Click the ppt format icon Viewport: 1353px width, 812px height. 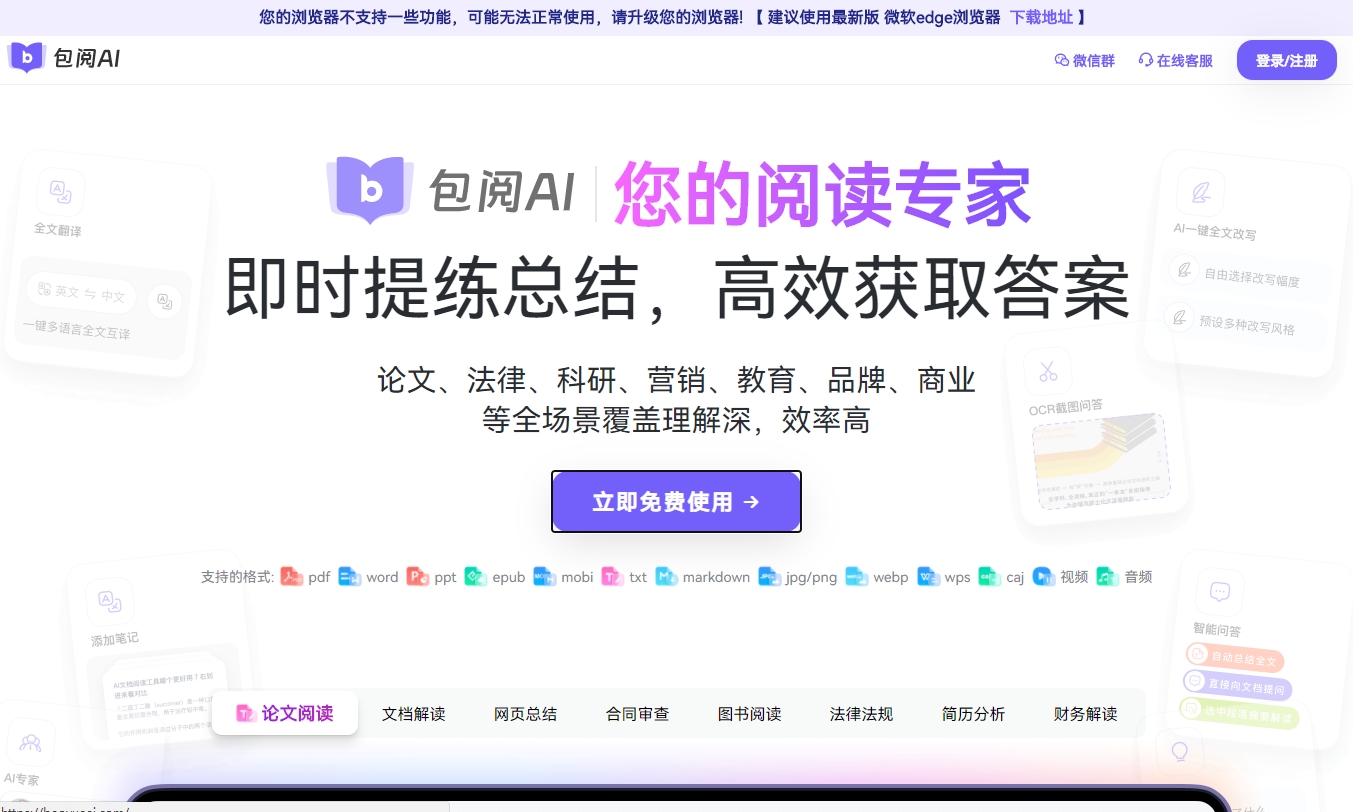[418, 577]
